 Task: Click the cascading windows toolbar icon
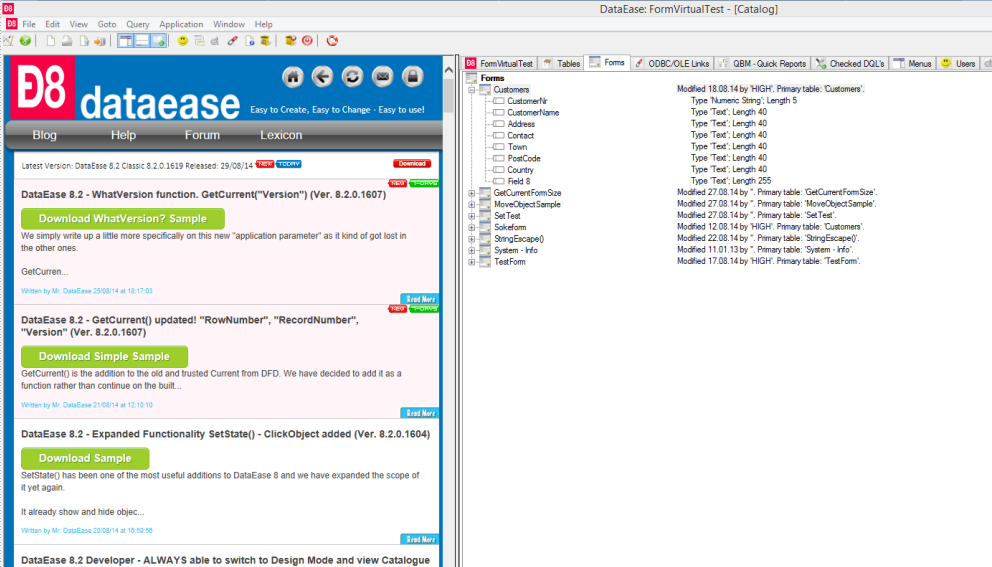click(x=199, y=40)
